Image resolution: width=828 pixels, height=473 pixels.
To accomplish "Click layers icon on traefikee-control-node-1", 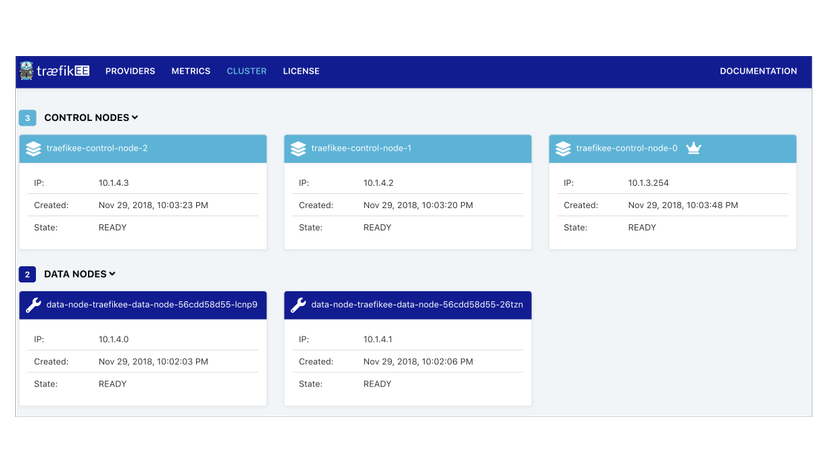I will pos(298,148).
